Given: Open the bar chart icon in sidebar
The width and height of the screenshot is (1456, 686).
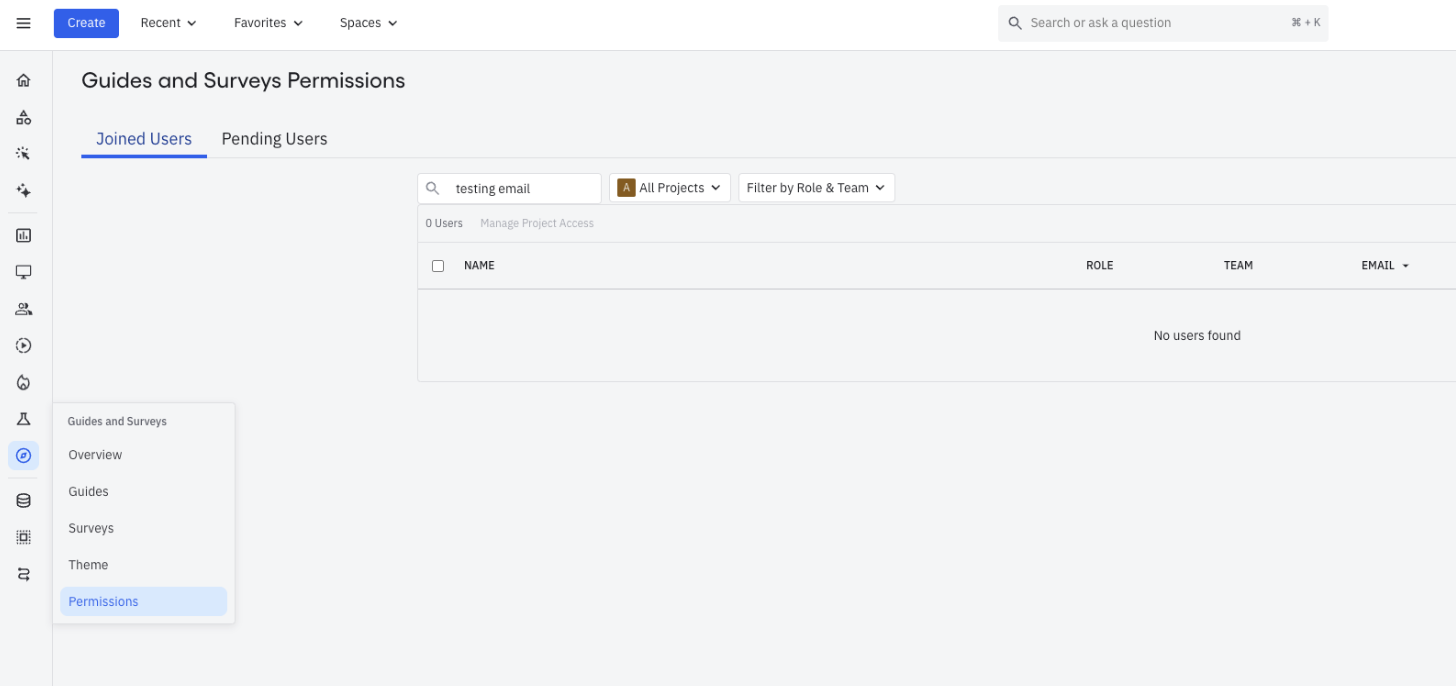Looking at the screenshot, I should [x=24, y=236].
